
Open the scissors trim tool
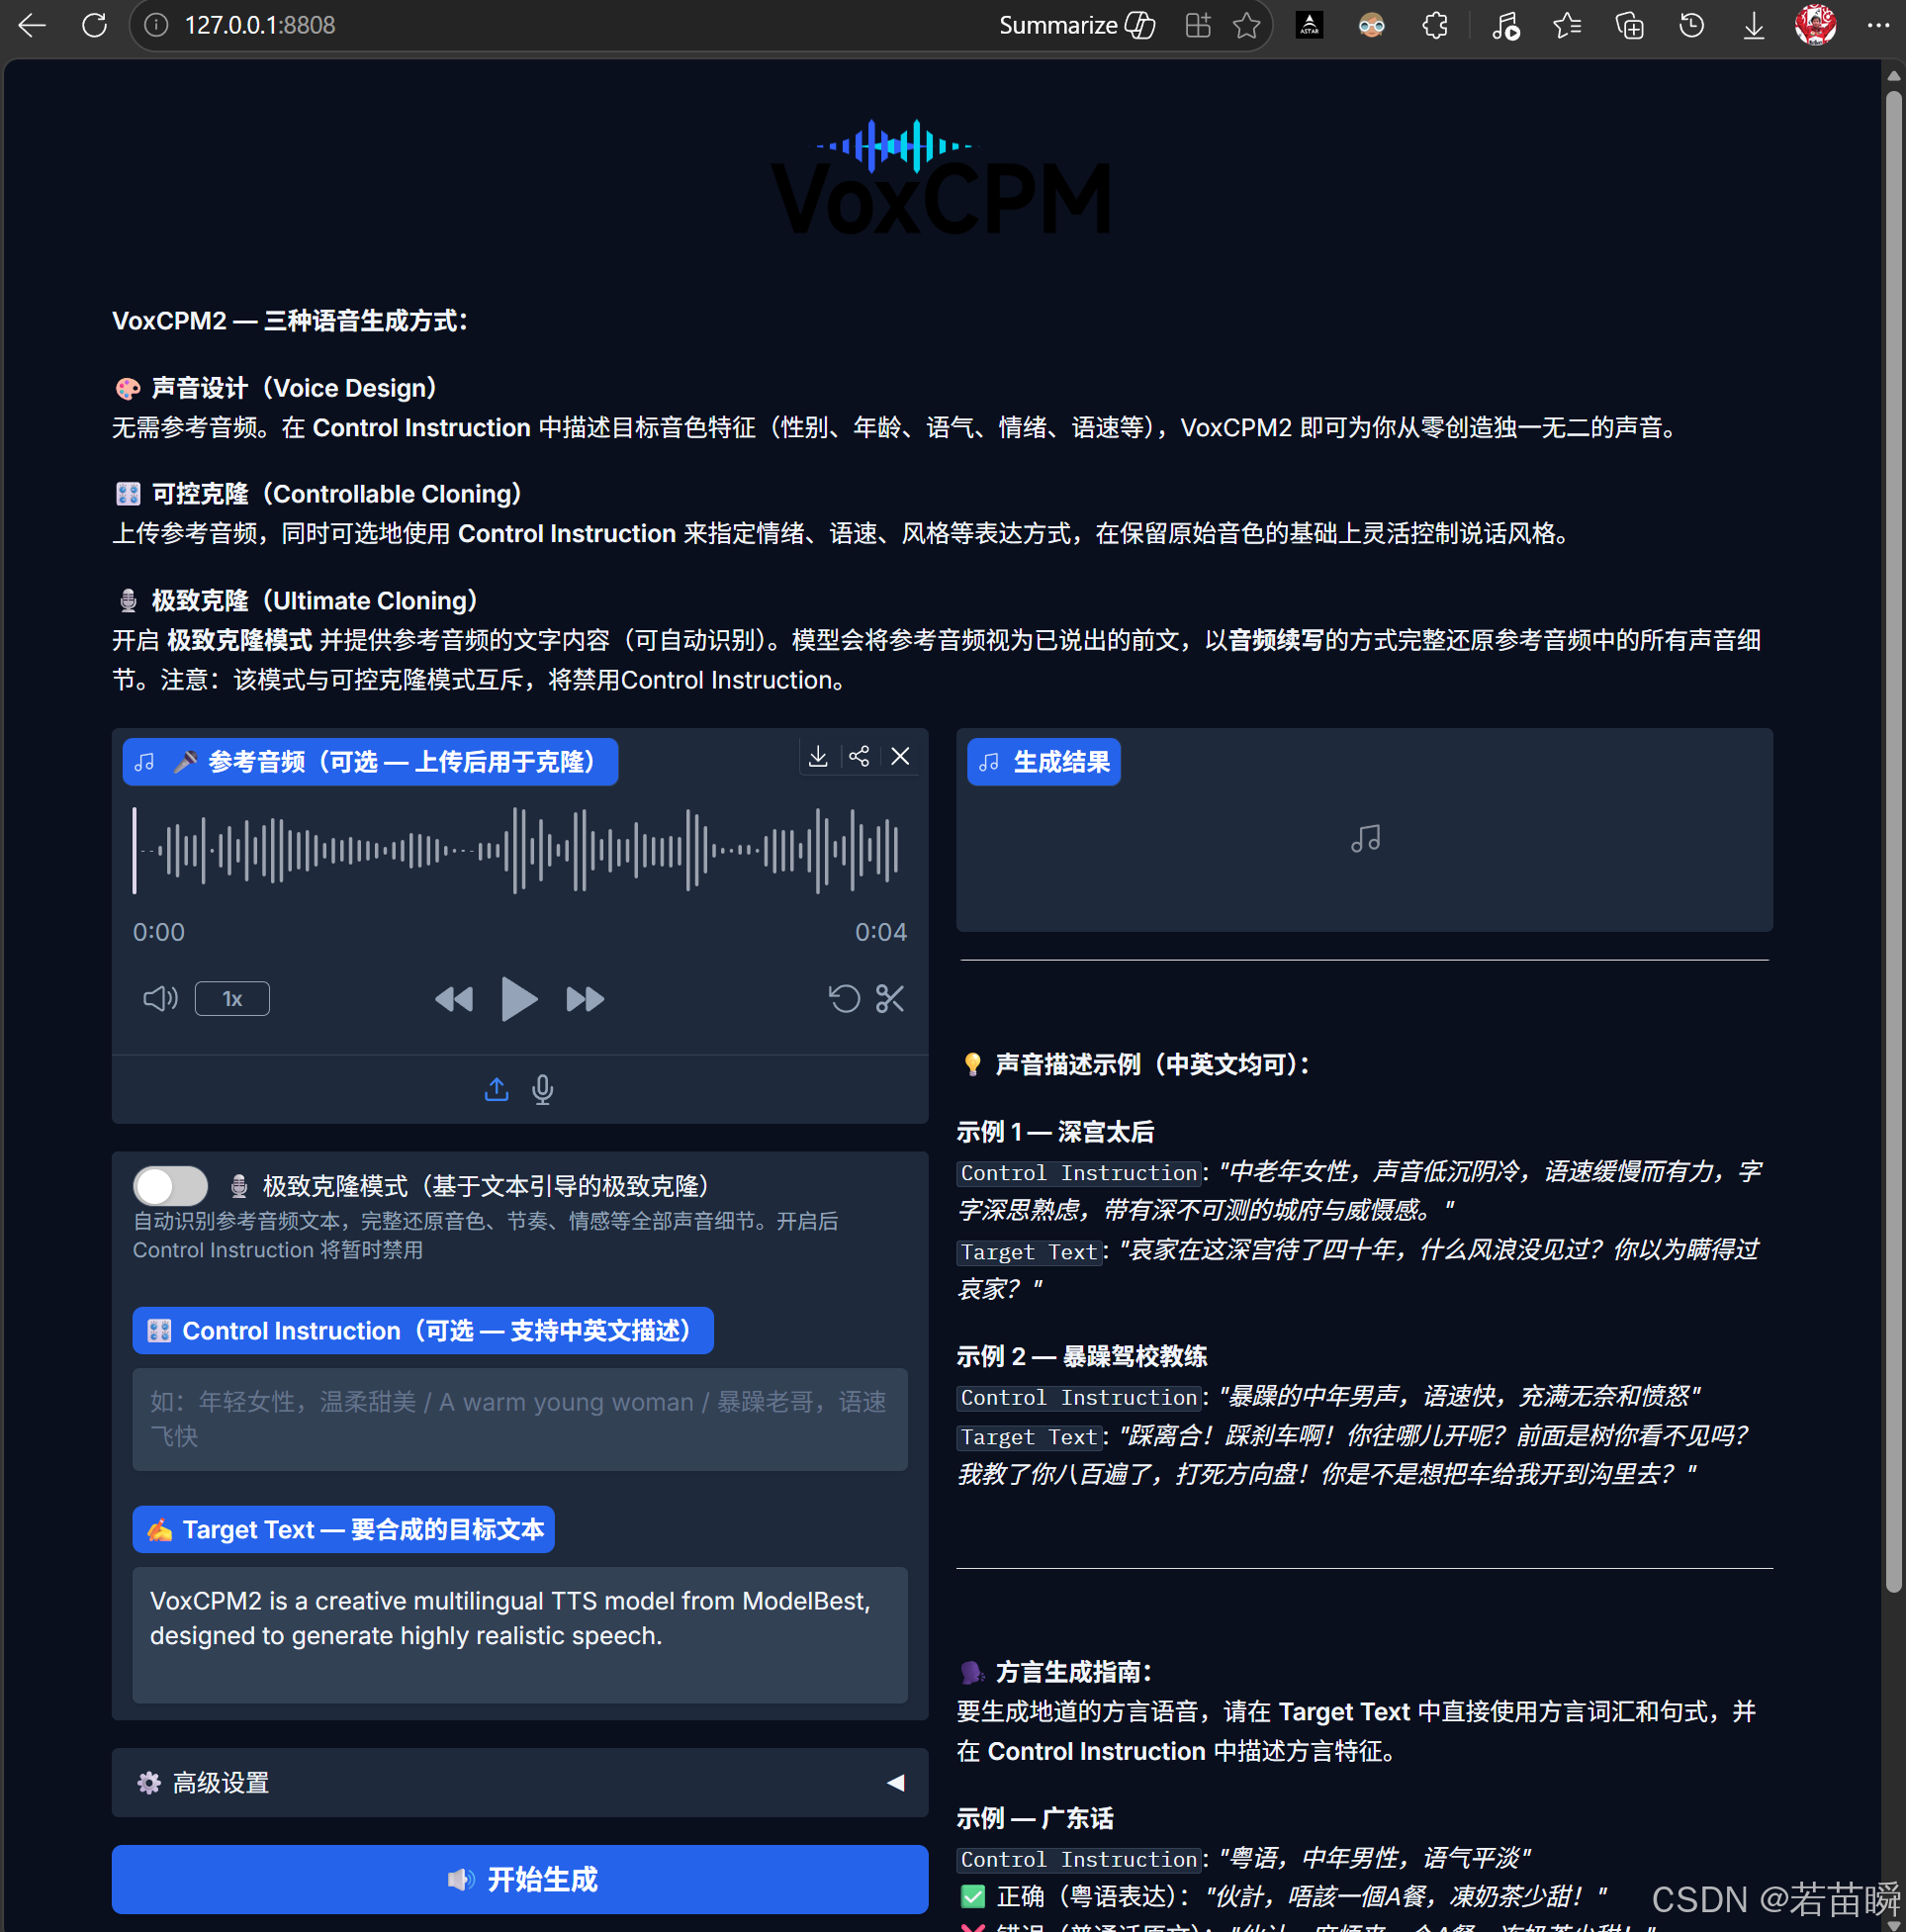889,999
